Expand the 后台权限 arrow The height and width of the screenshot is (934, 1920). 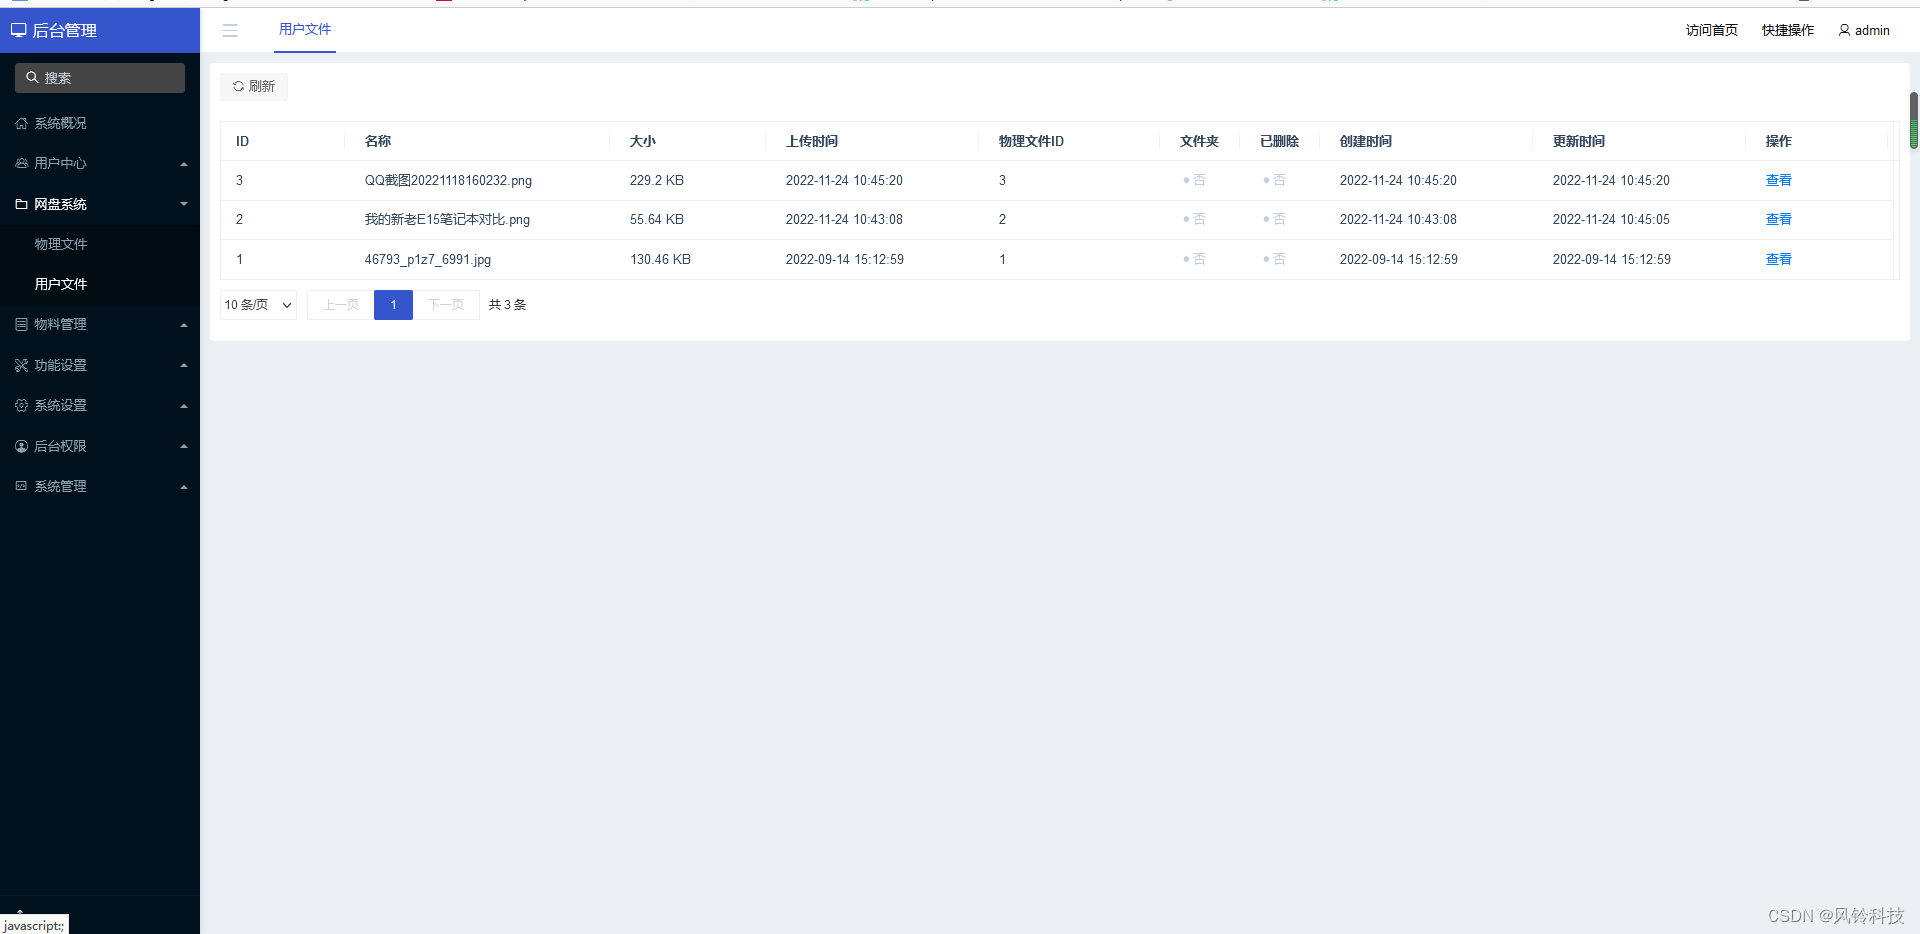[184, 446]
